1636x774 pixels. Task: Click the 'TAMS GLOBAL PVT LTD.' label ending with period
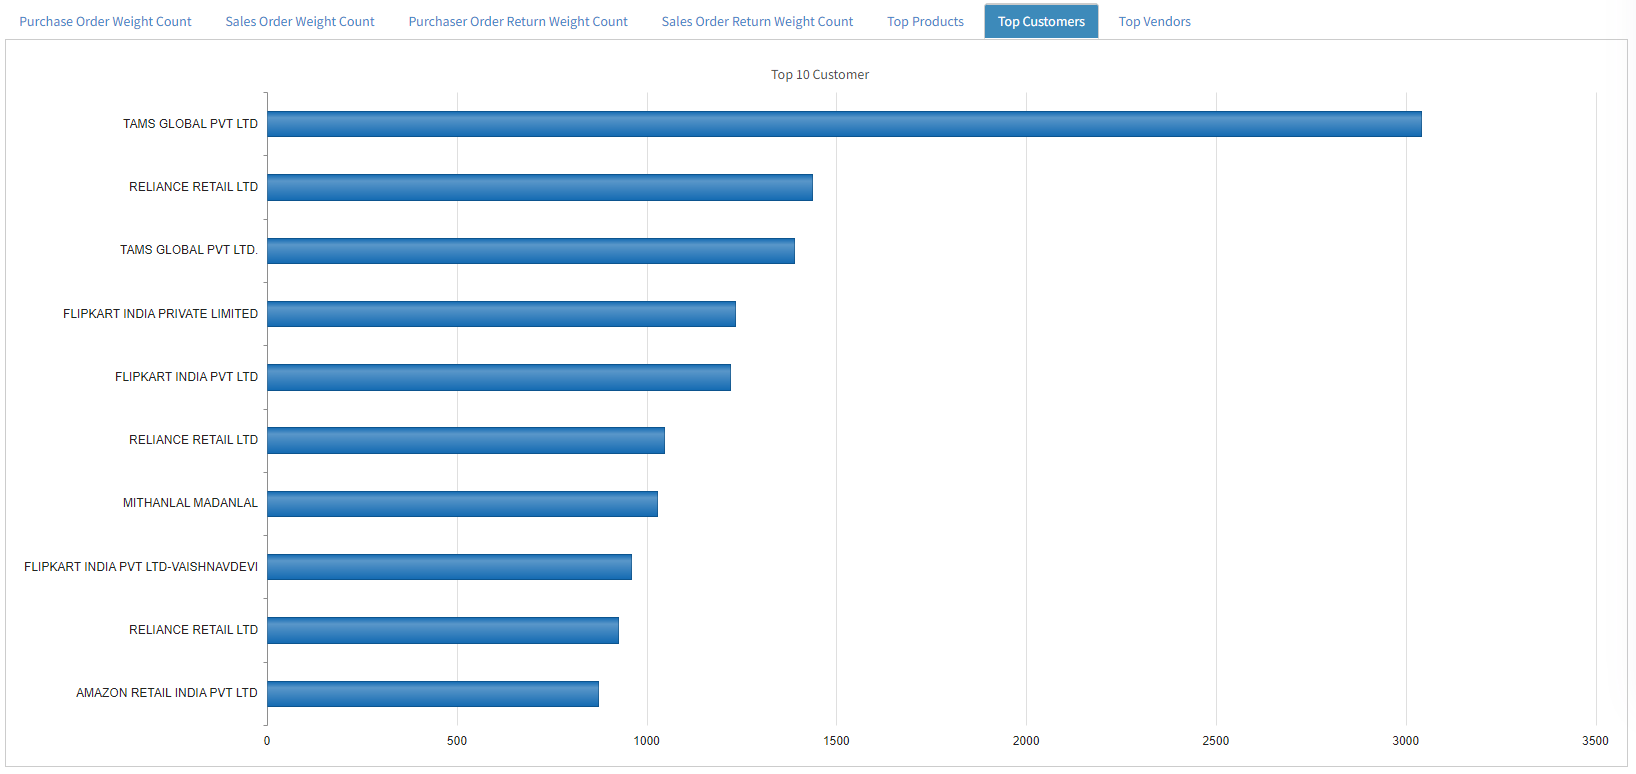[x=189, y=250]
